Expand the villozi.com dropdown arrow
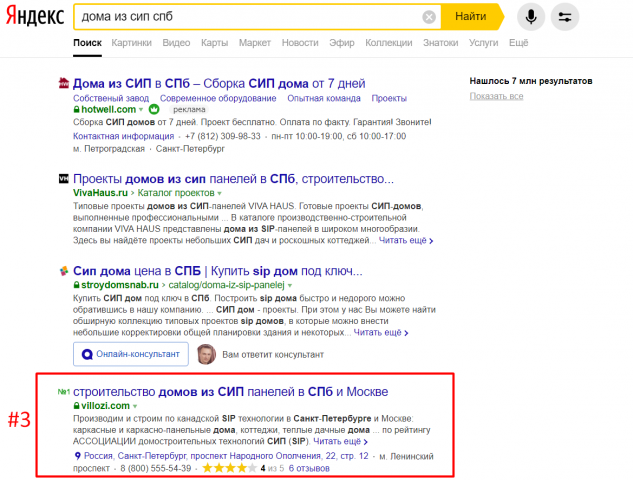 135,406
